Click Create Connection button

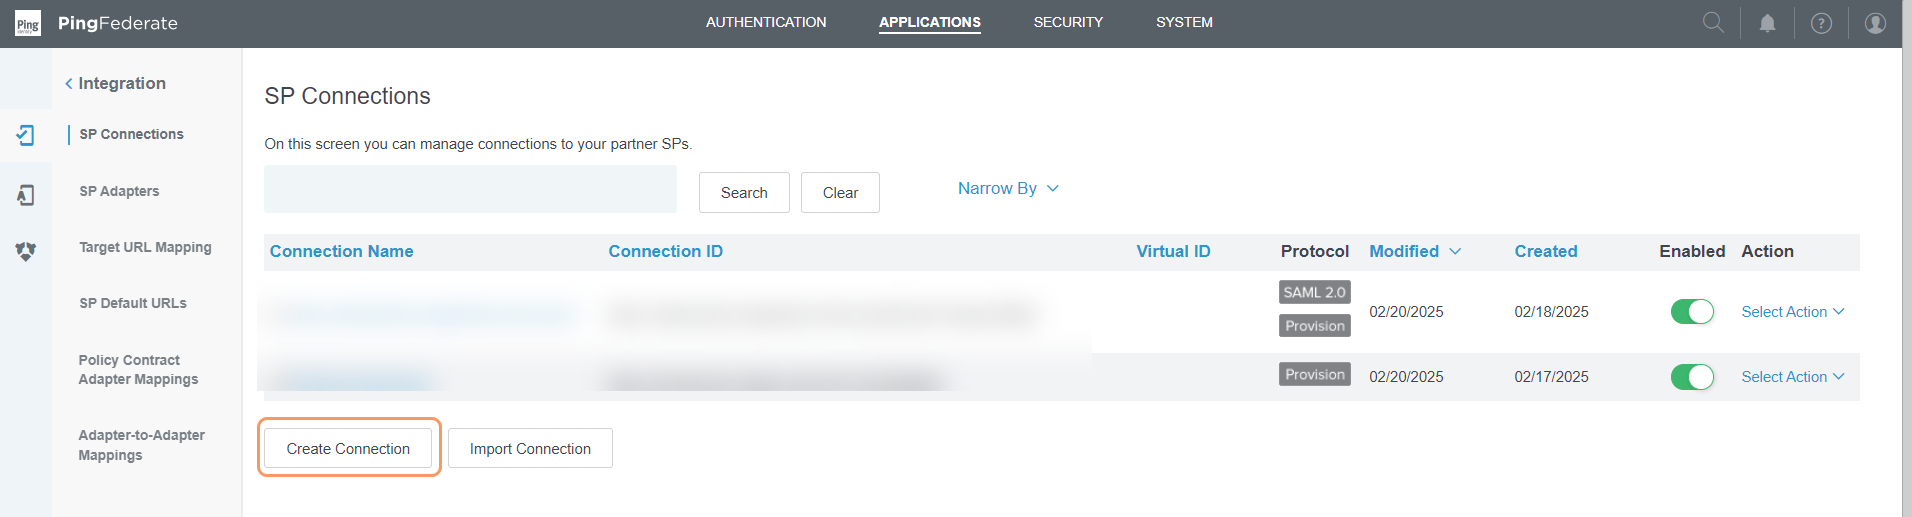point(348,448)
